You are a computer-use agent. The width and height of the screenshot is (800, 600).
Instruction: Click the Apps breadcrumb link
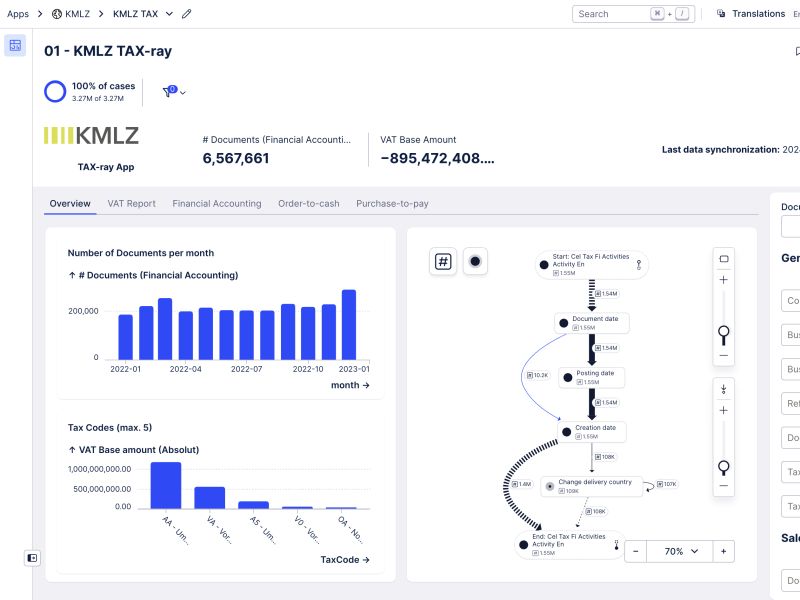tap(18, 14)
